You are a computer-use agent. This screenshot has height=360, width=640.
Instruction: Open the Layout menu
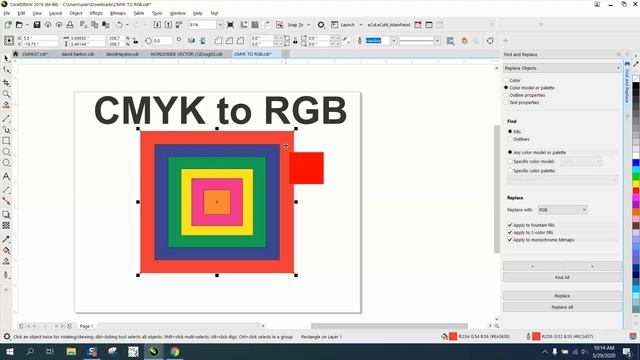pos(55,13)
